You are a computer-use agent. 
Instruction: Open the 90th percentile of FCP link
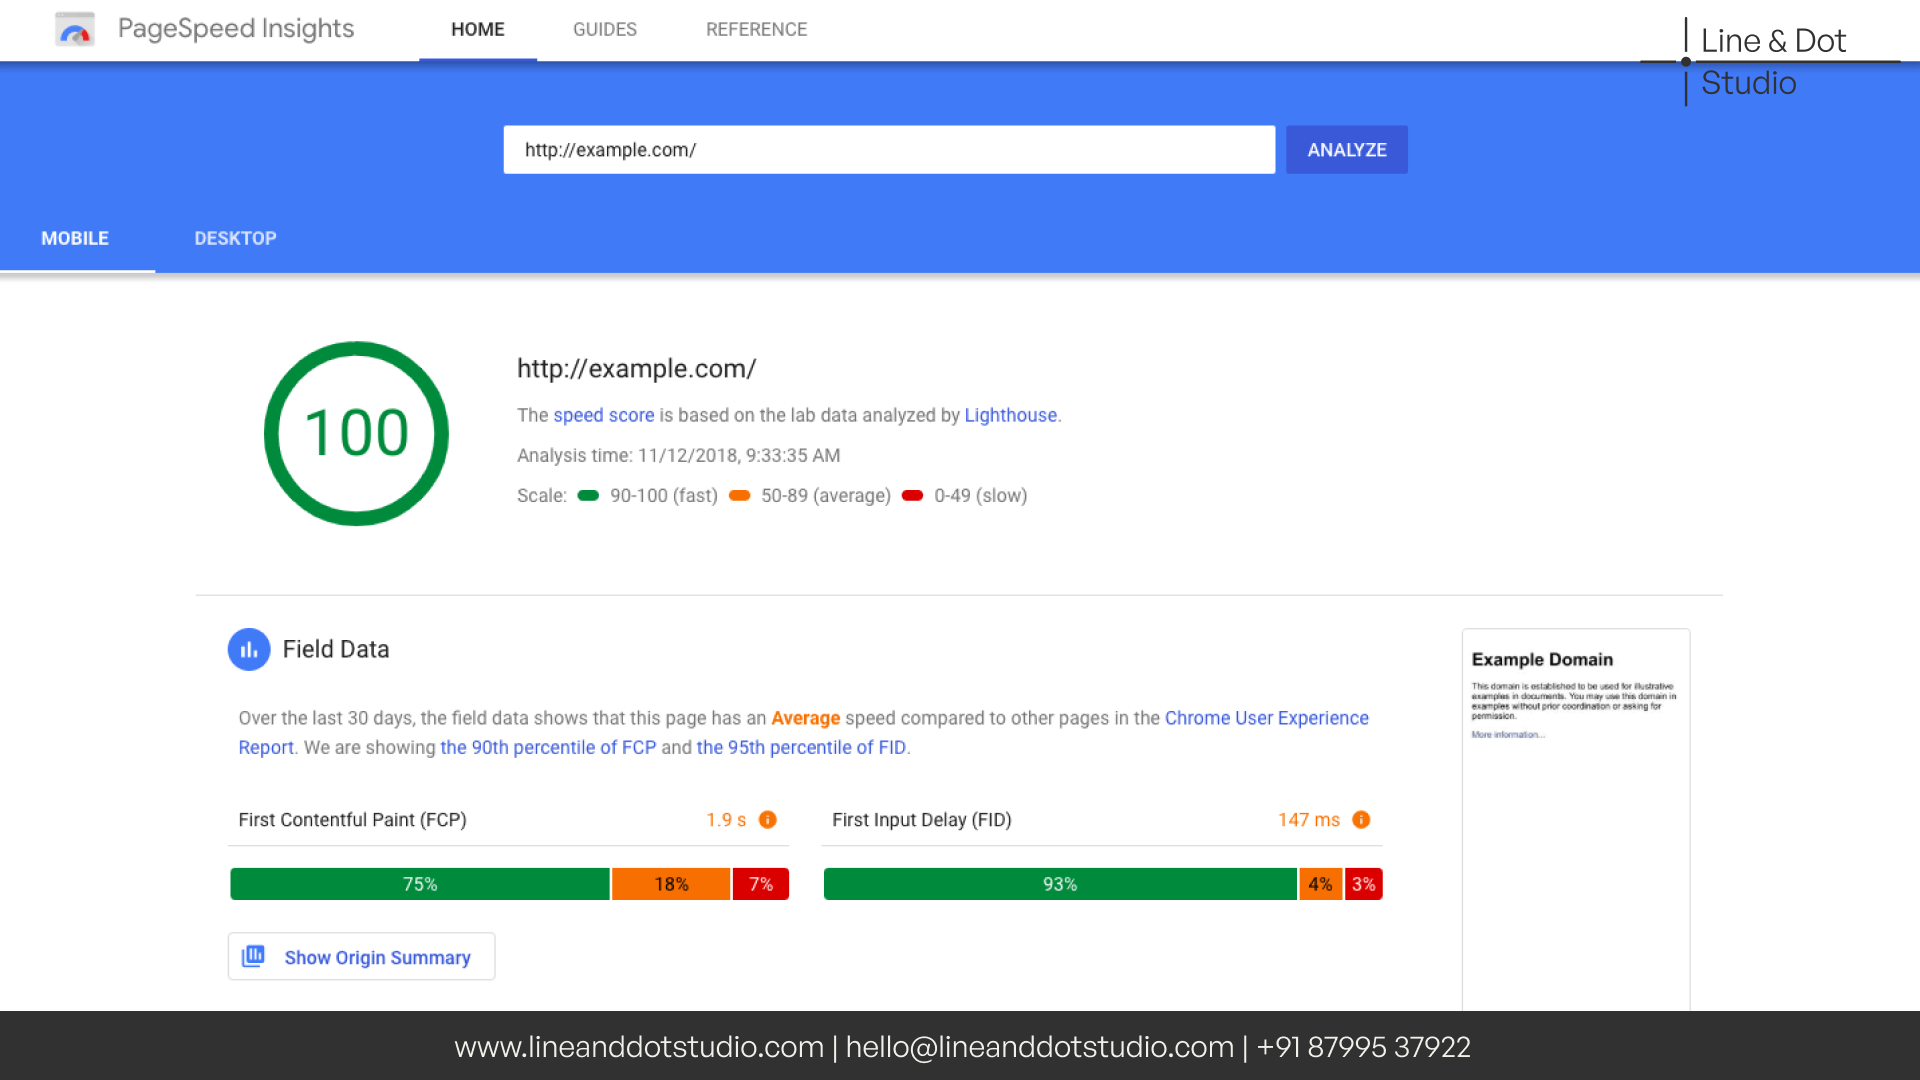548,748
